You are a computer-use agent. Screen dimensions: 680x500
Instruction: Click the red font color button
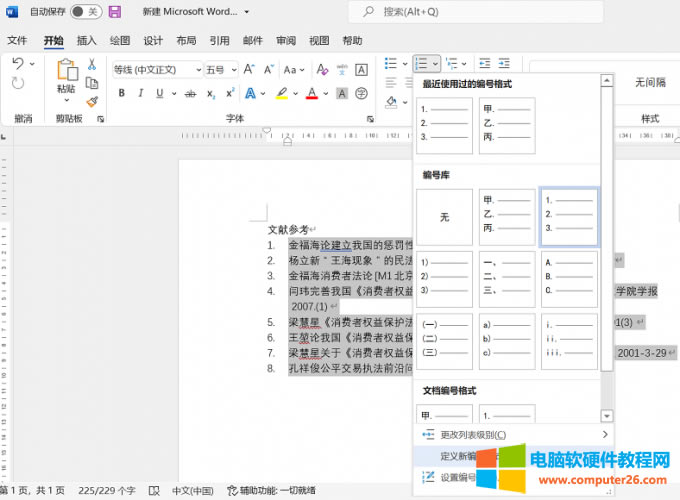pyautogui.click(x=312, y=94)
